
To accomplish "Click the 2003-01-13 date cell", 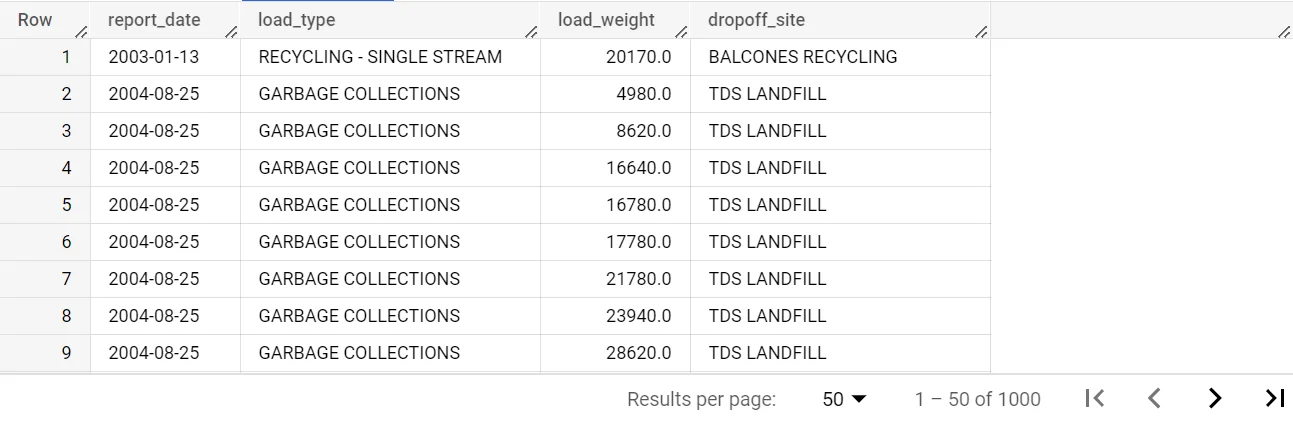I will (153, 57).
